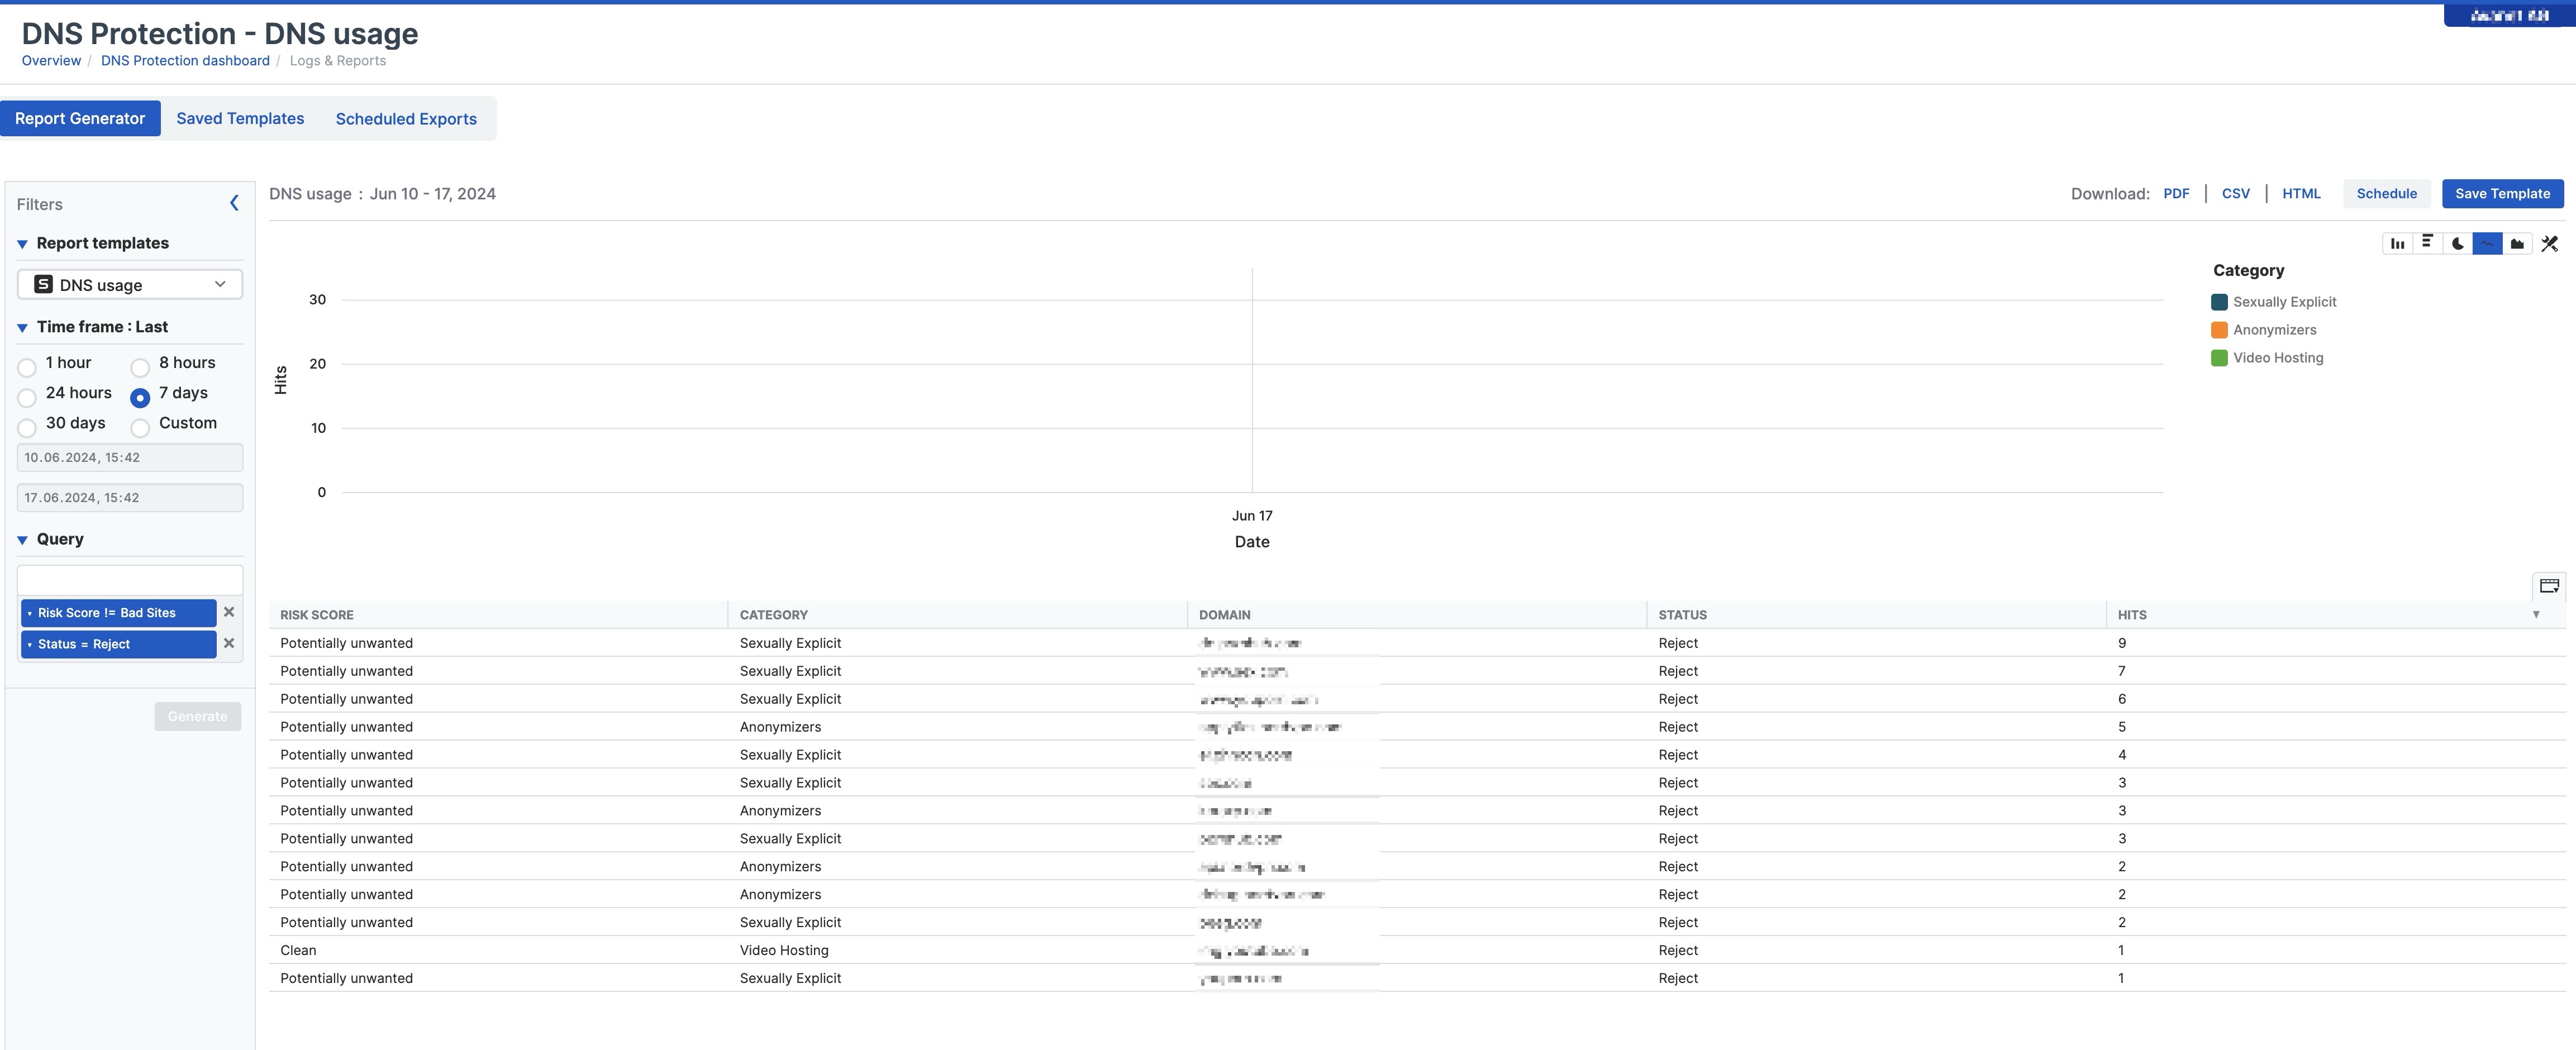The height and width of the screenshot is (1050, 2576).
Task: Click the Save Template button
Action: coord(2502,194)
